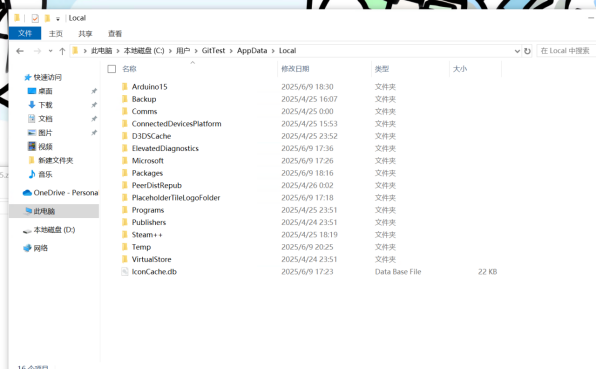The width and height of the screenshot is (596, 369).
Task: Sort by the Date modified (修改日期) header
Action: click(x=295, y=69)
